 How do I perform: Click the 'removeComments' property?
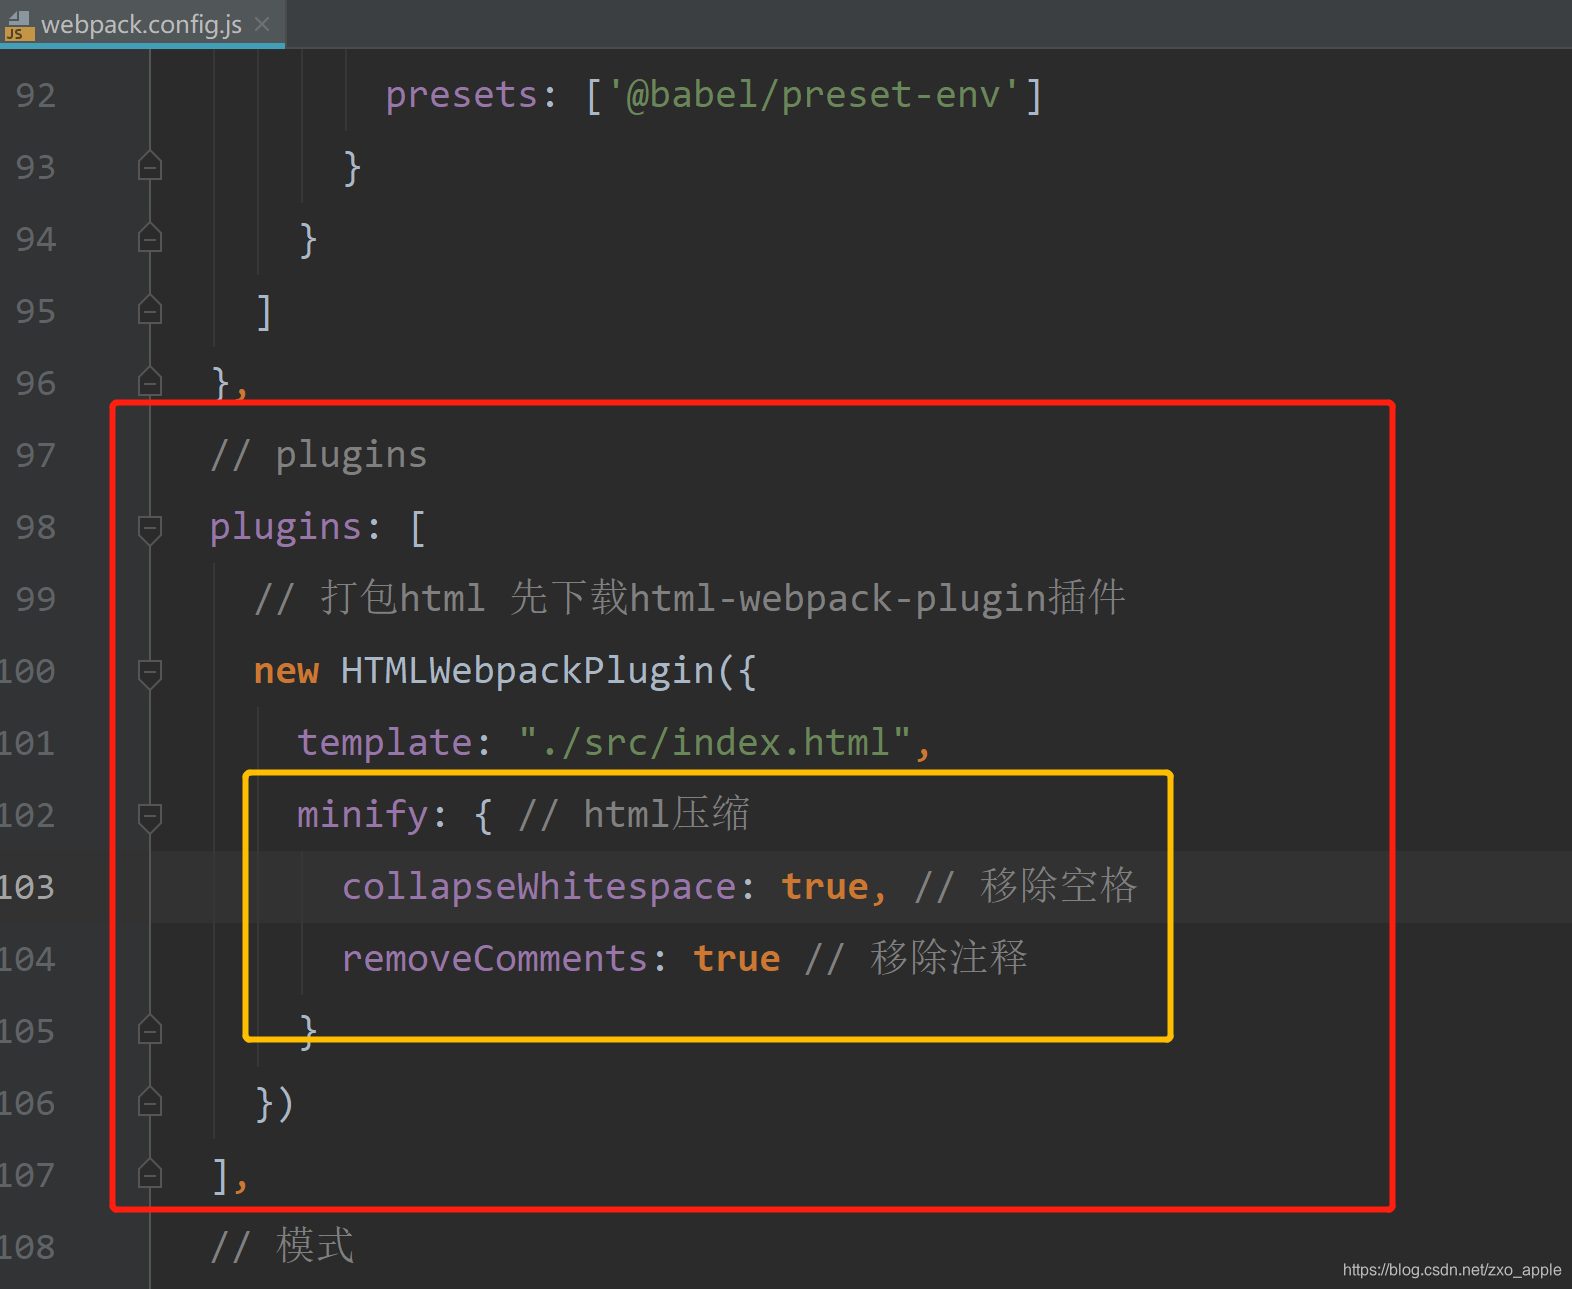(x=495, y=959)
